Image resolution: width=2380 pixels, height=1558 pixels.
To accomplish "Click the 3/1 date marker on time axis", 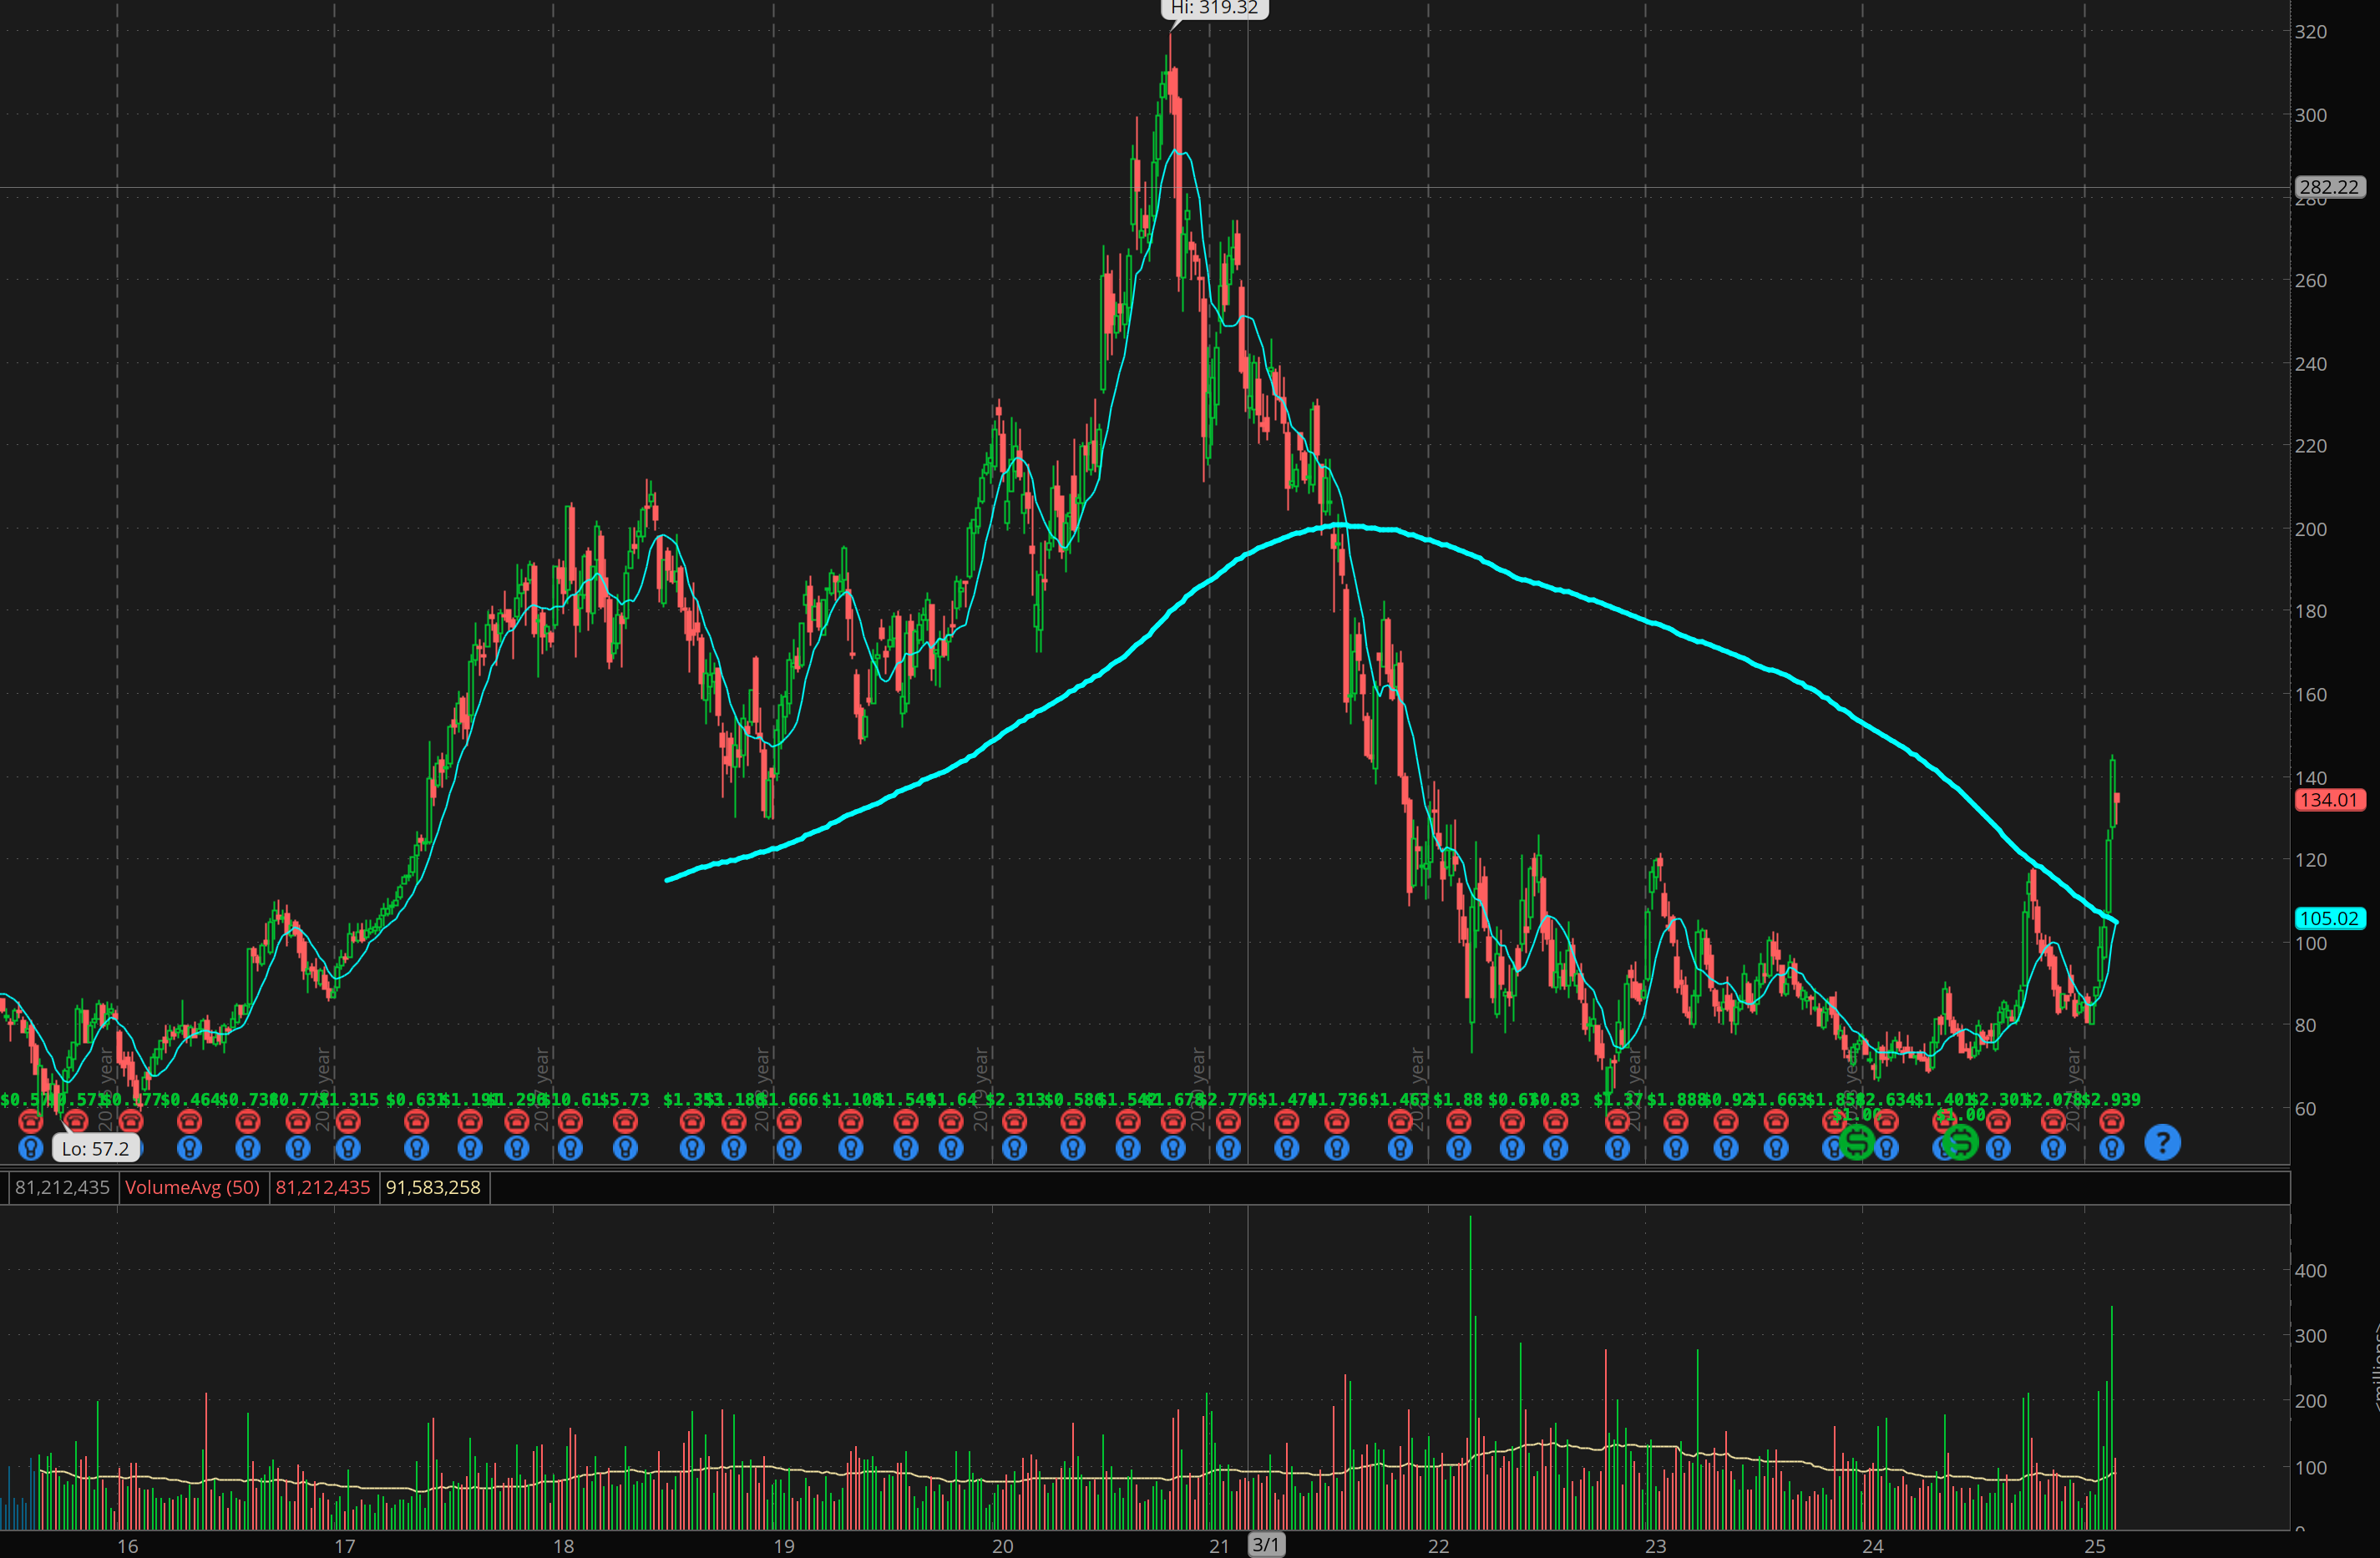I will coord(1265,1545).
